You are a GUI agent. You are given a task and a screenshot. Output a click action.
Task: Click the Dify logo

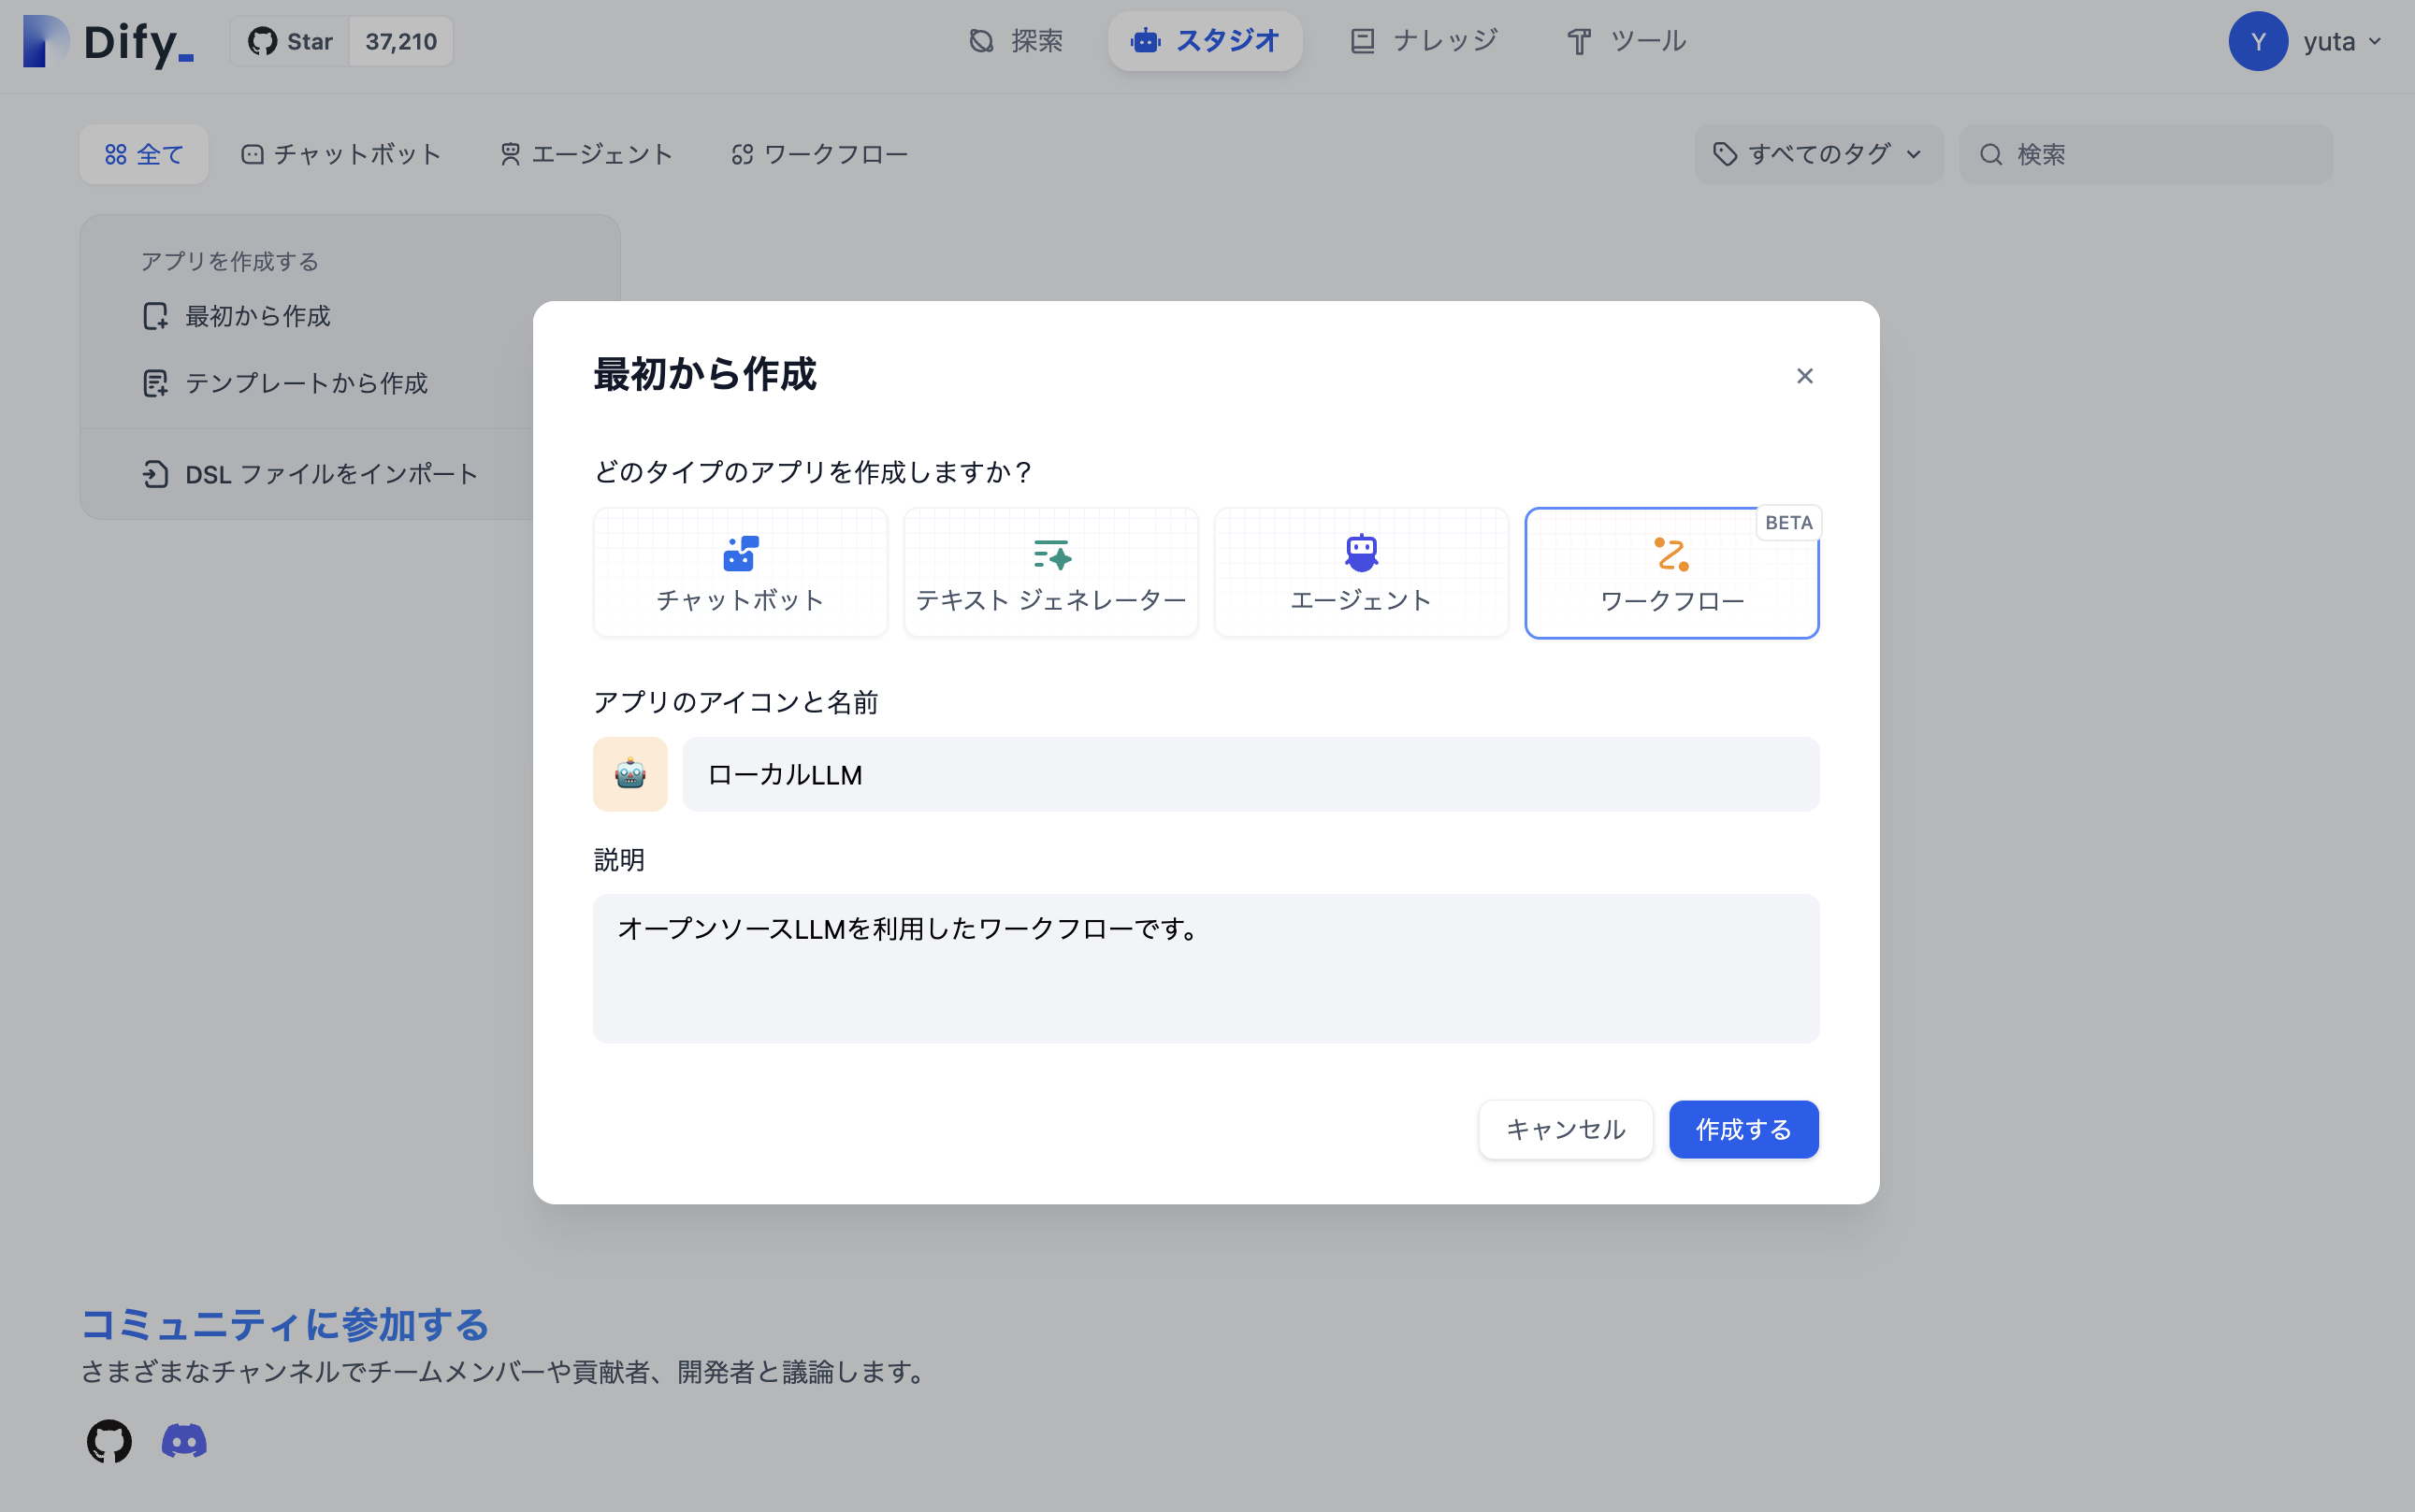[x=108, y=42]
